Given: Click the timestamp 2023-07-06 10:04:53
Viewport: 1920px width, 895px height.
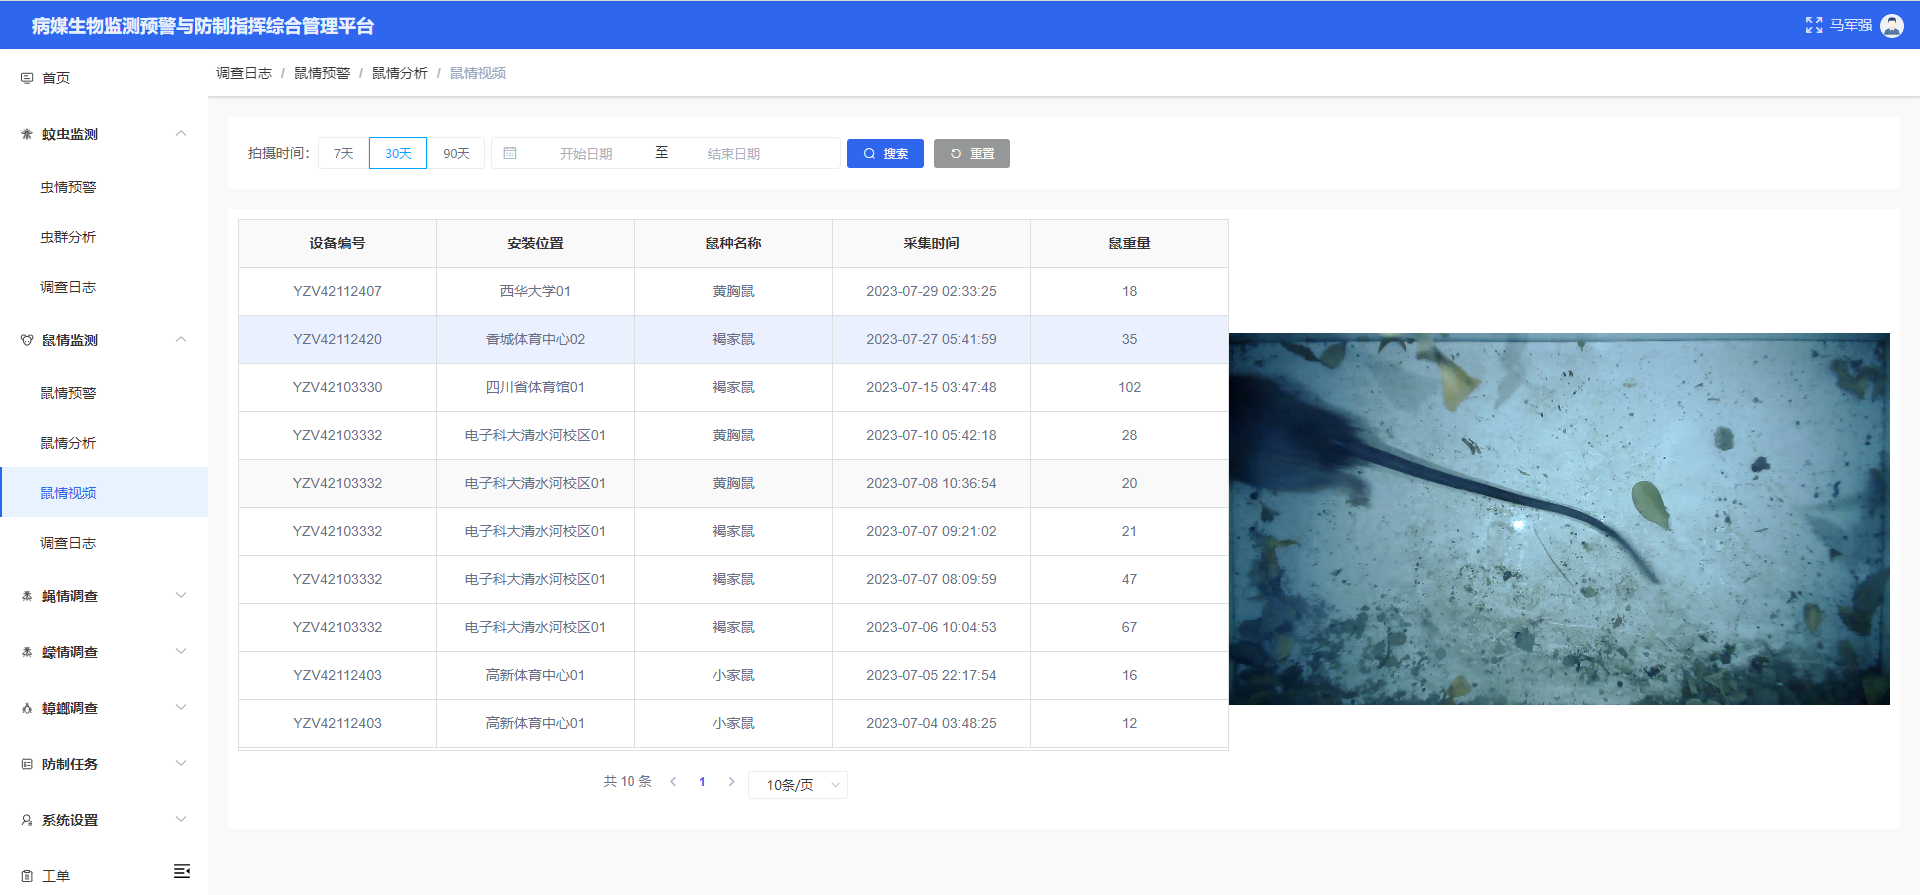Looking at the screenshot, I should (x=931, y=627).
